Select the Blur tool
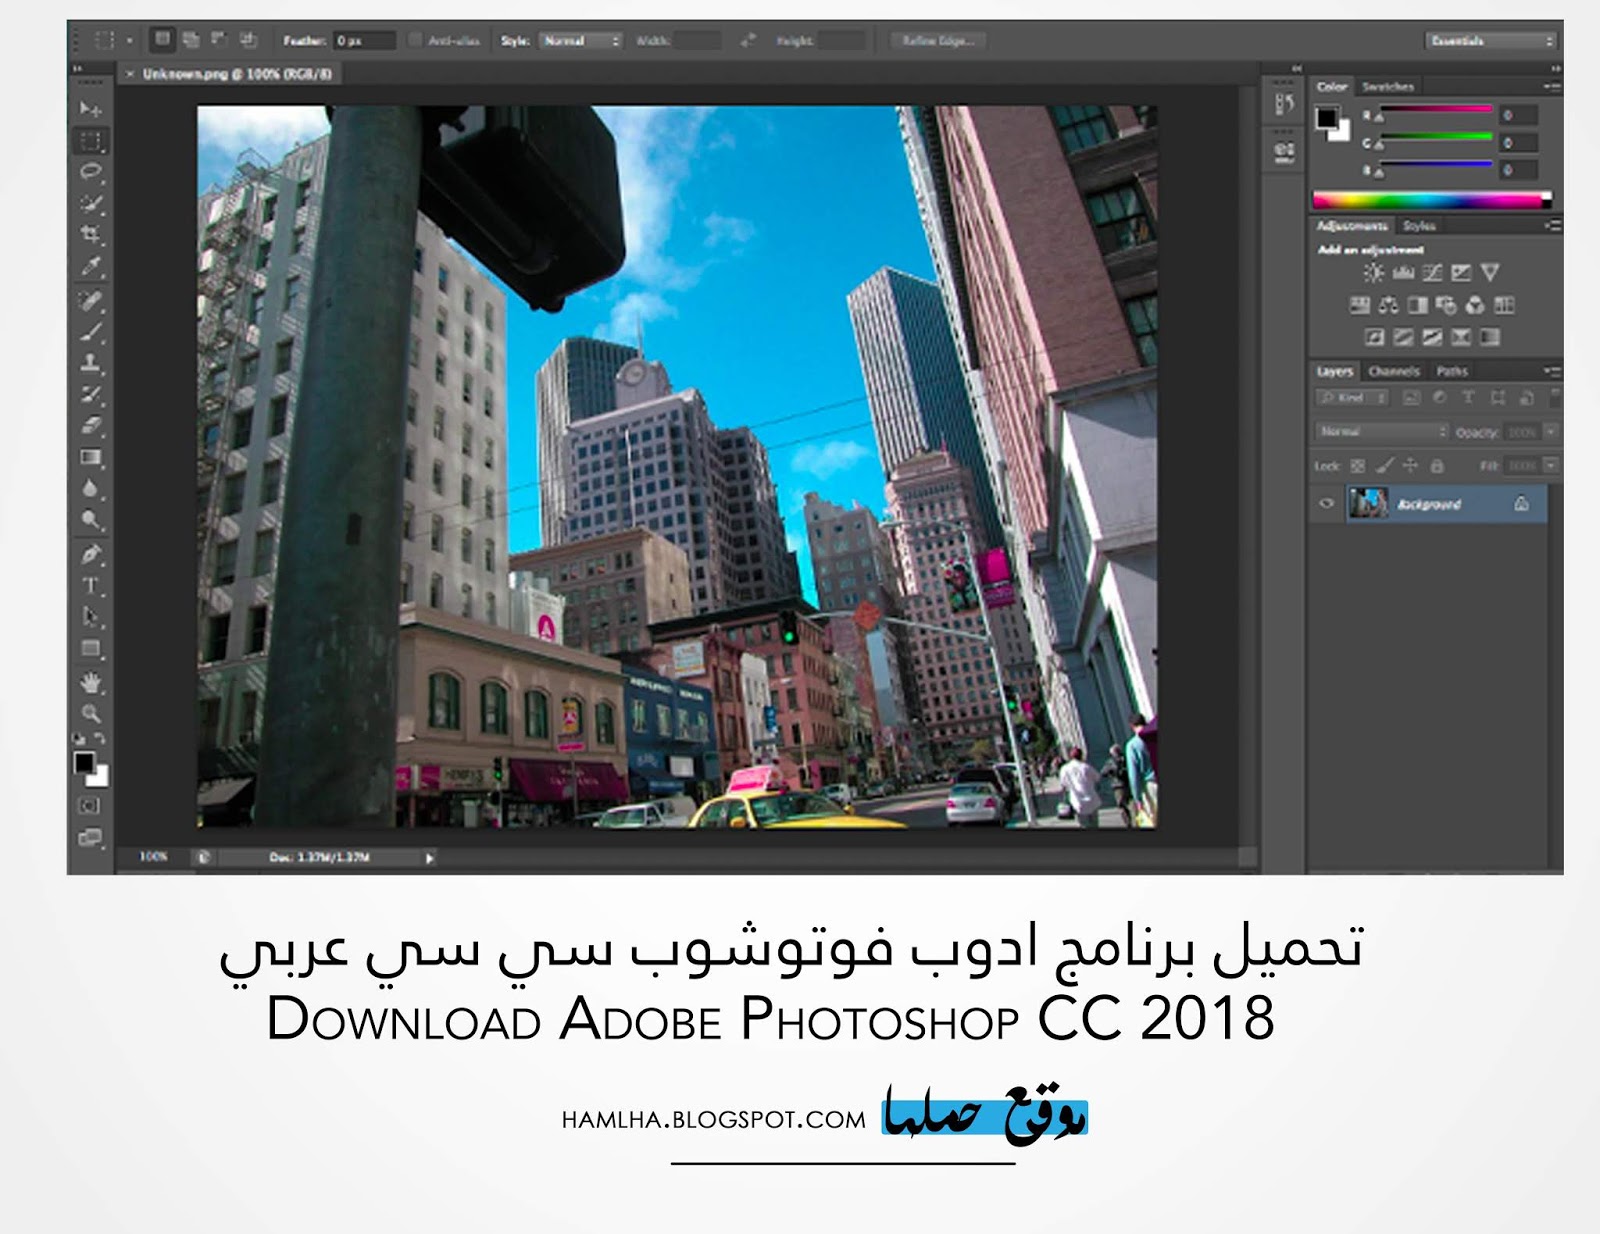Viewport: 1600px width, 1234px height. tap(91, 488)
